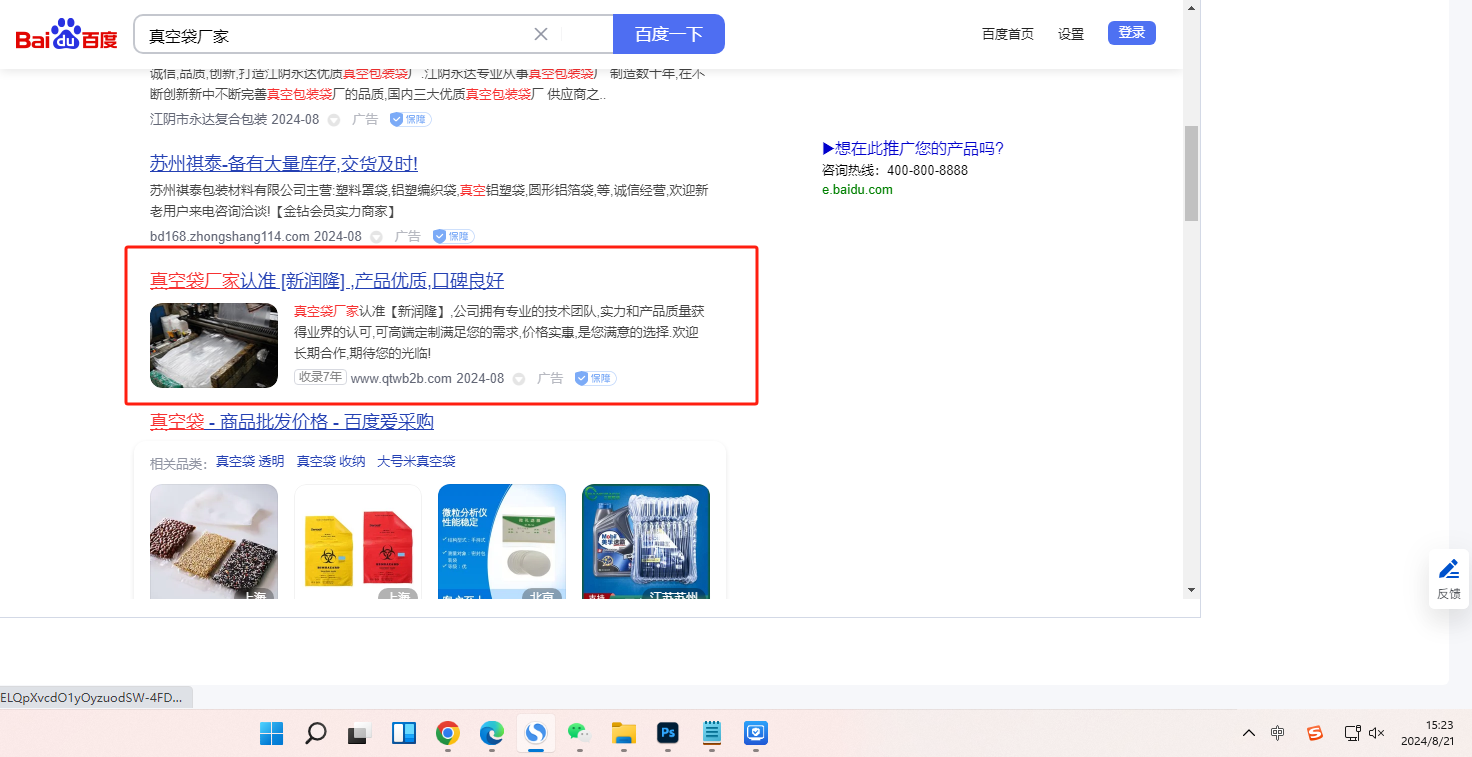Click the 反馈 feedback button
Viewport: 1472px width, 757px height.
point(1449,579)
